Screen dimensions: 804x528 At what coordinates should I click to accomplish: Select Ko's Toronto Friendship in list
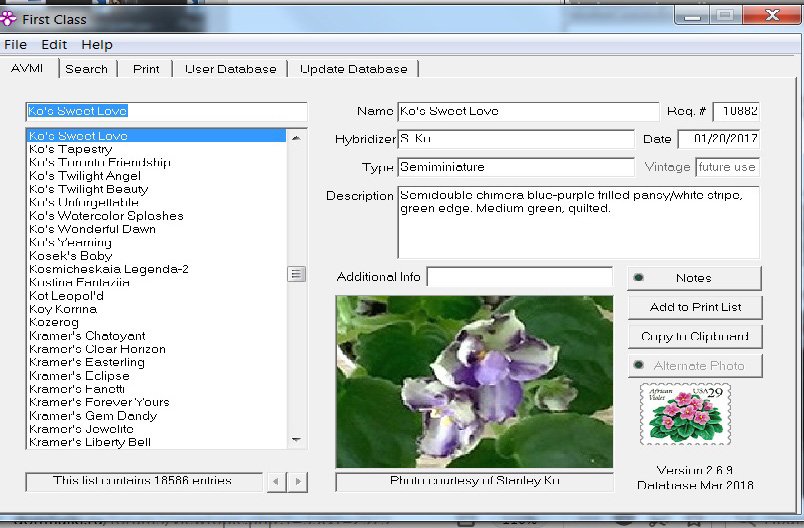click(x=156, y=163)
